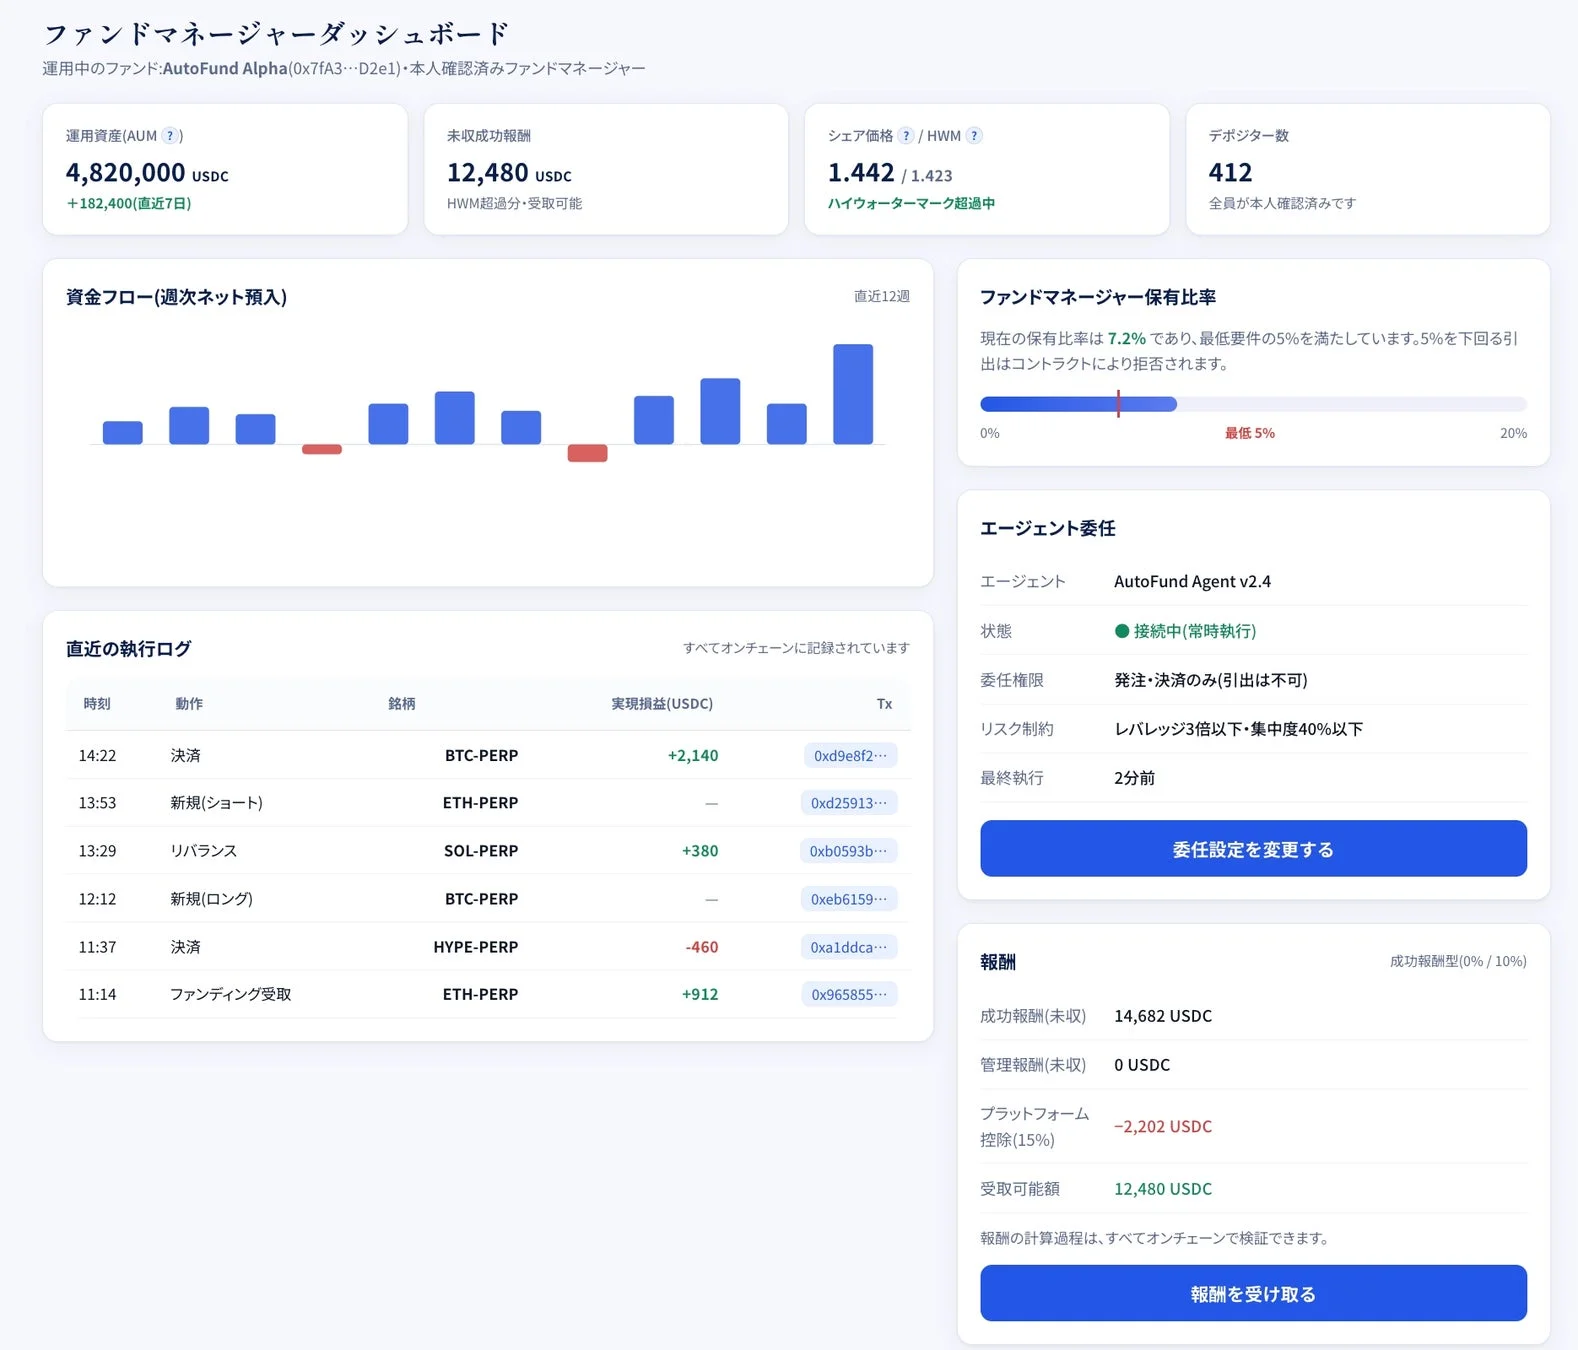This screenshot has height=1350, width=1578.
Task: Click the 14:22 time cell
Action: coord(97,755)
